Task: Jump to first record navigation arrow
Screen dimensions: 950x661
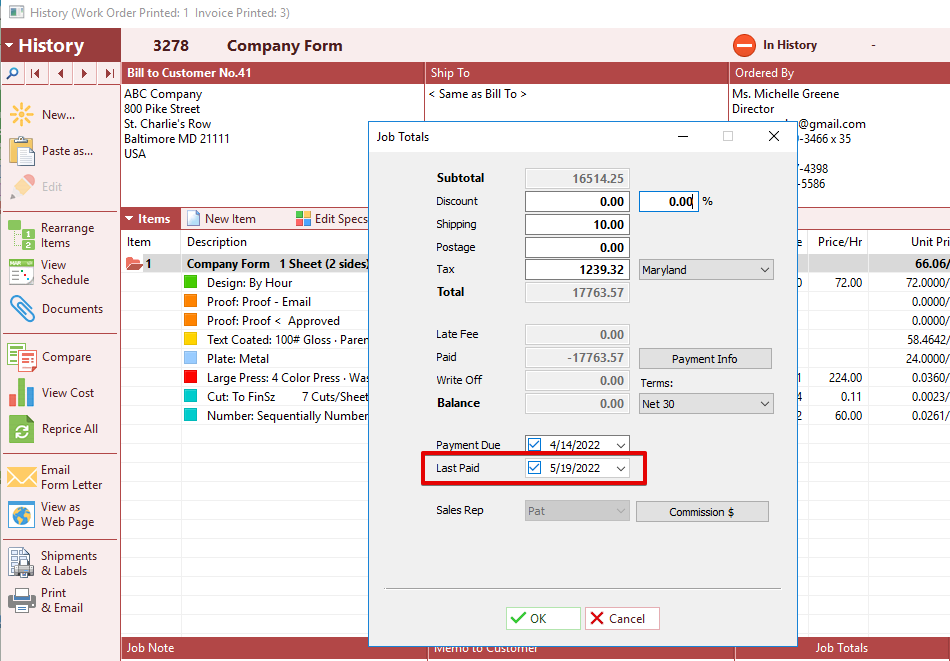Action: [x=36, y=73]
